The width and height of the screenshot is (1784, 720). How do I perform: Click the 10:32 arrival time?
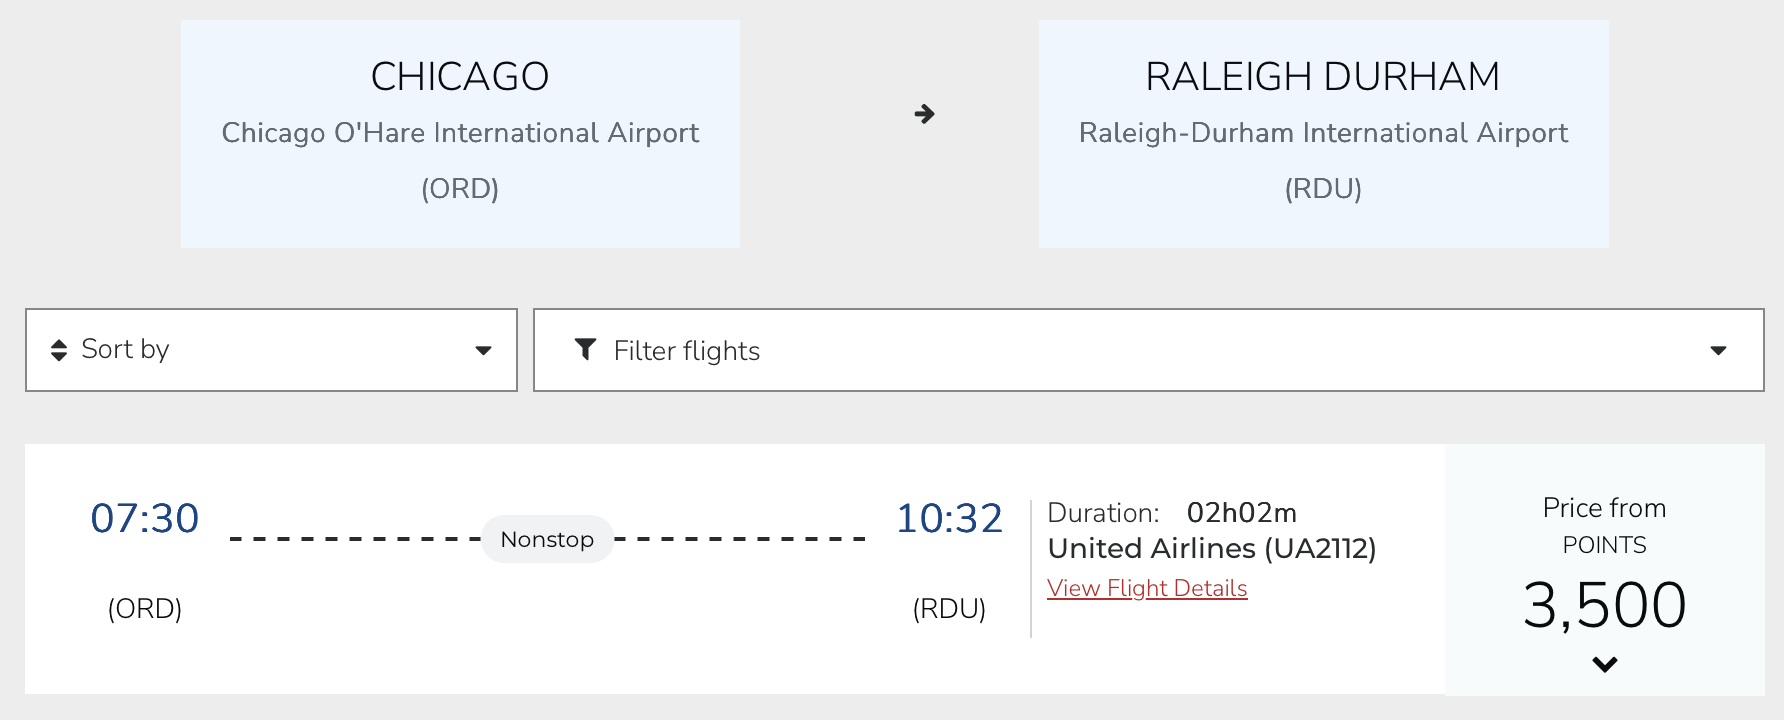coord(950,517)
